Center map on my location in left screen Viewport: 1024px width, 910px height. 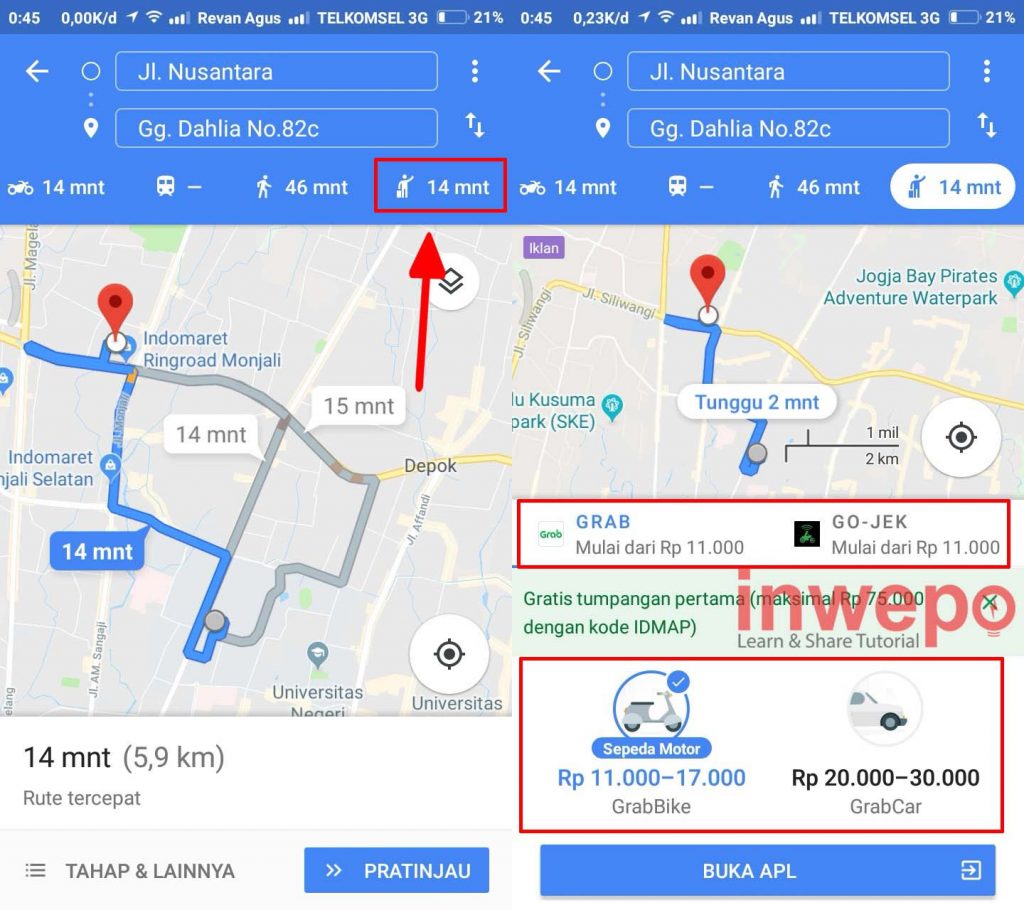[449, 654]
